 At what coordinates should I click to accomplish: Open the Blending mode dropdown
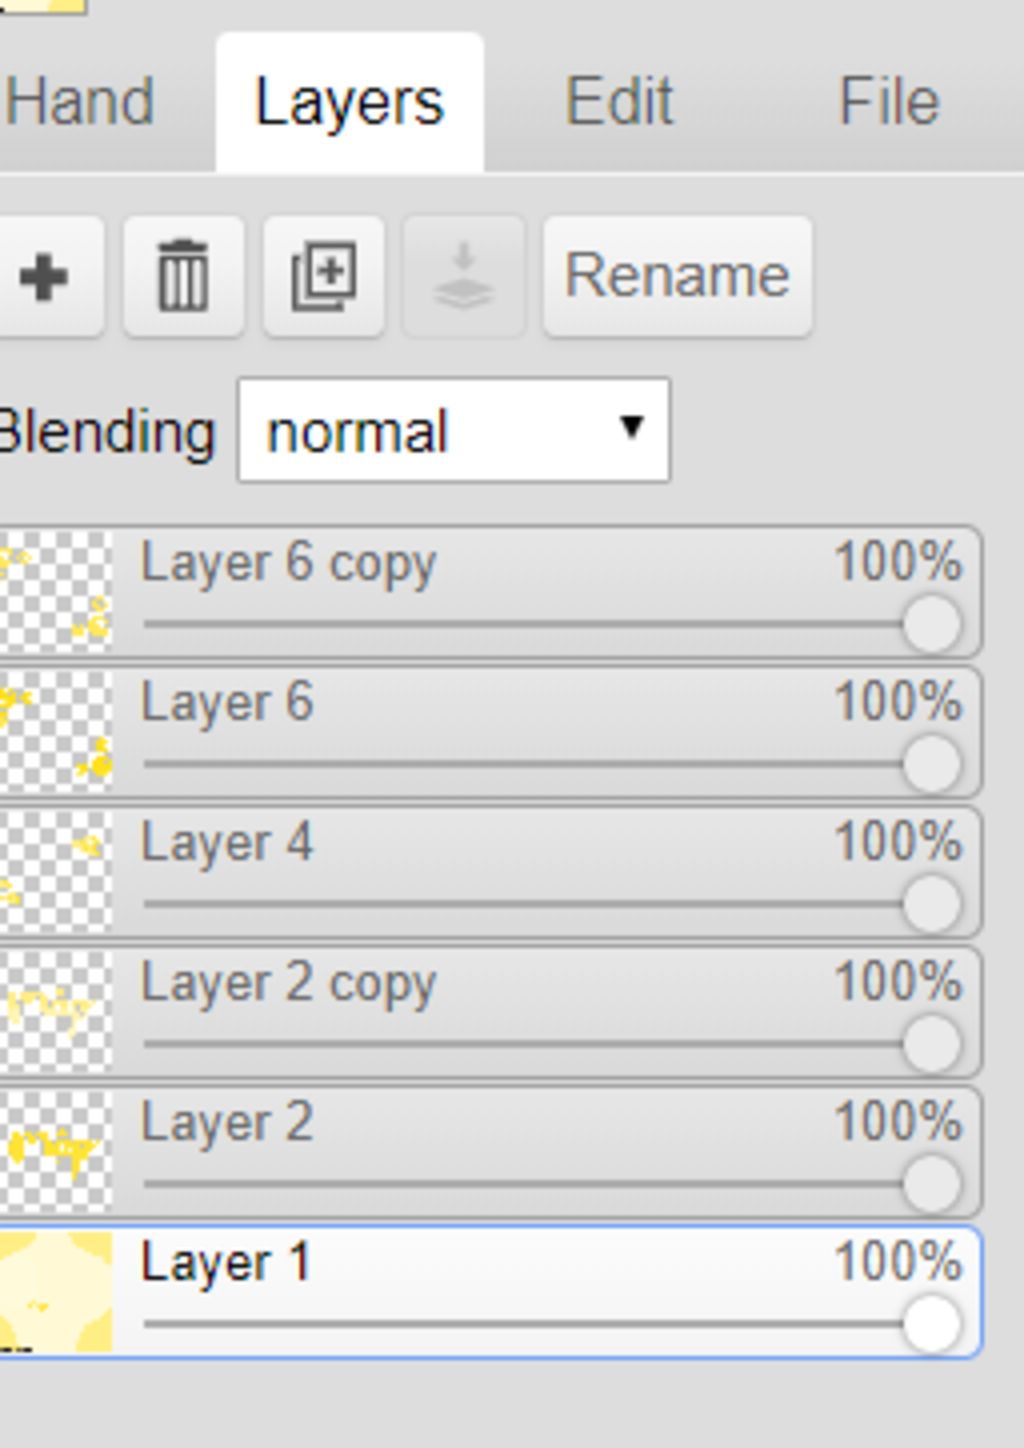click(454, 430)
